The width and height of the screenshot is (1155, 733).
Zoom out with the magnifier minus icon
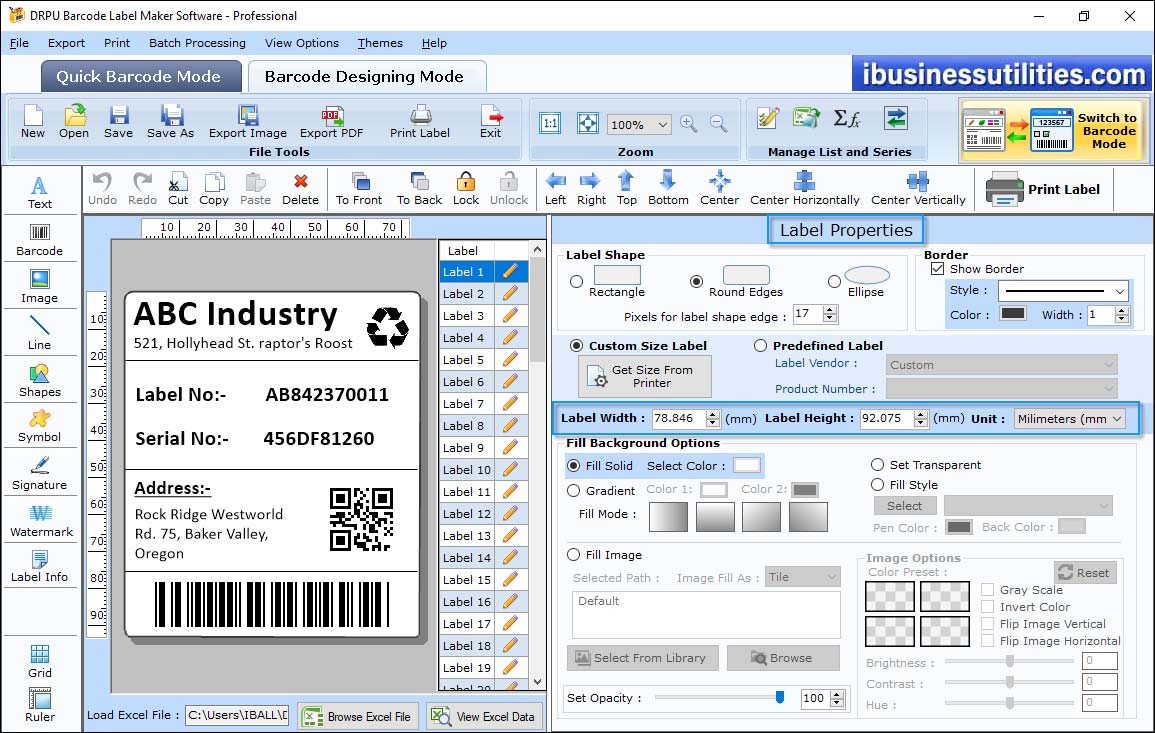pos(719,124)
